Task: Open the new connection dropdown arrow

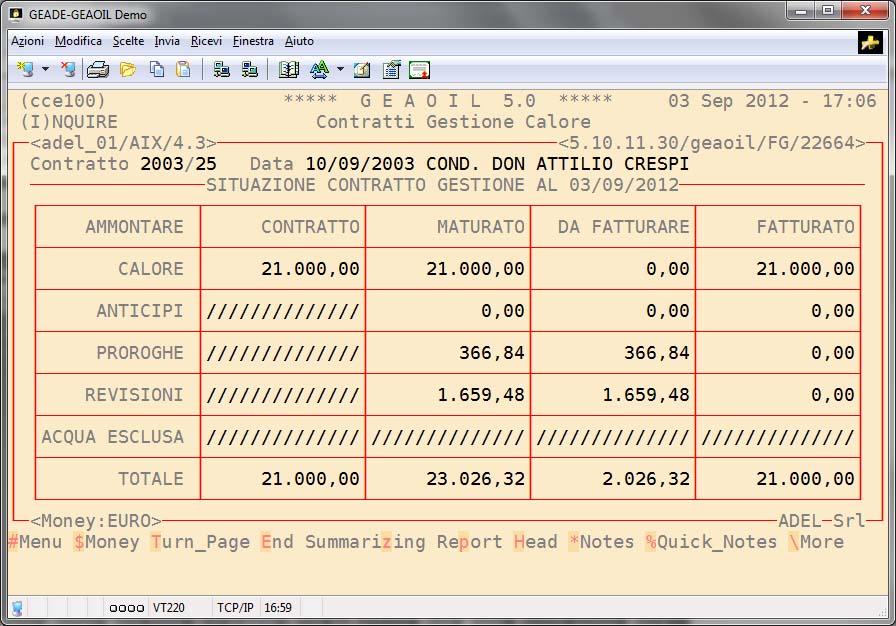Action: (x=45, y=70)
